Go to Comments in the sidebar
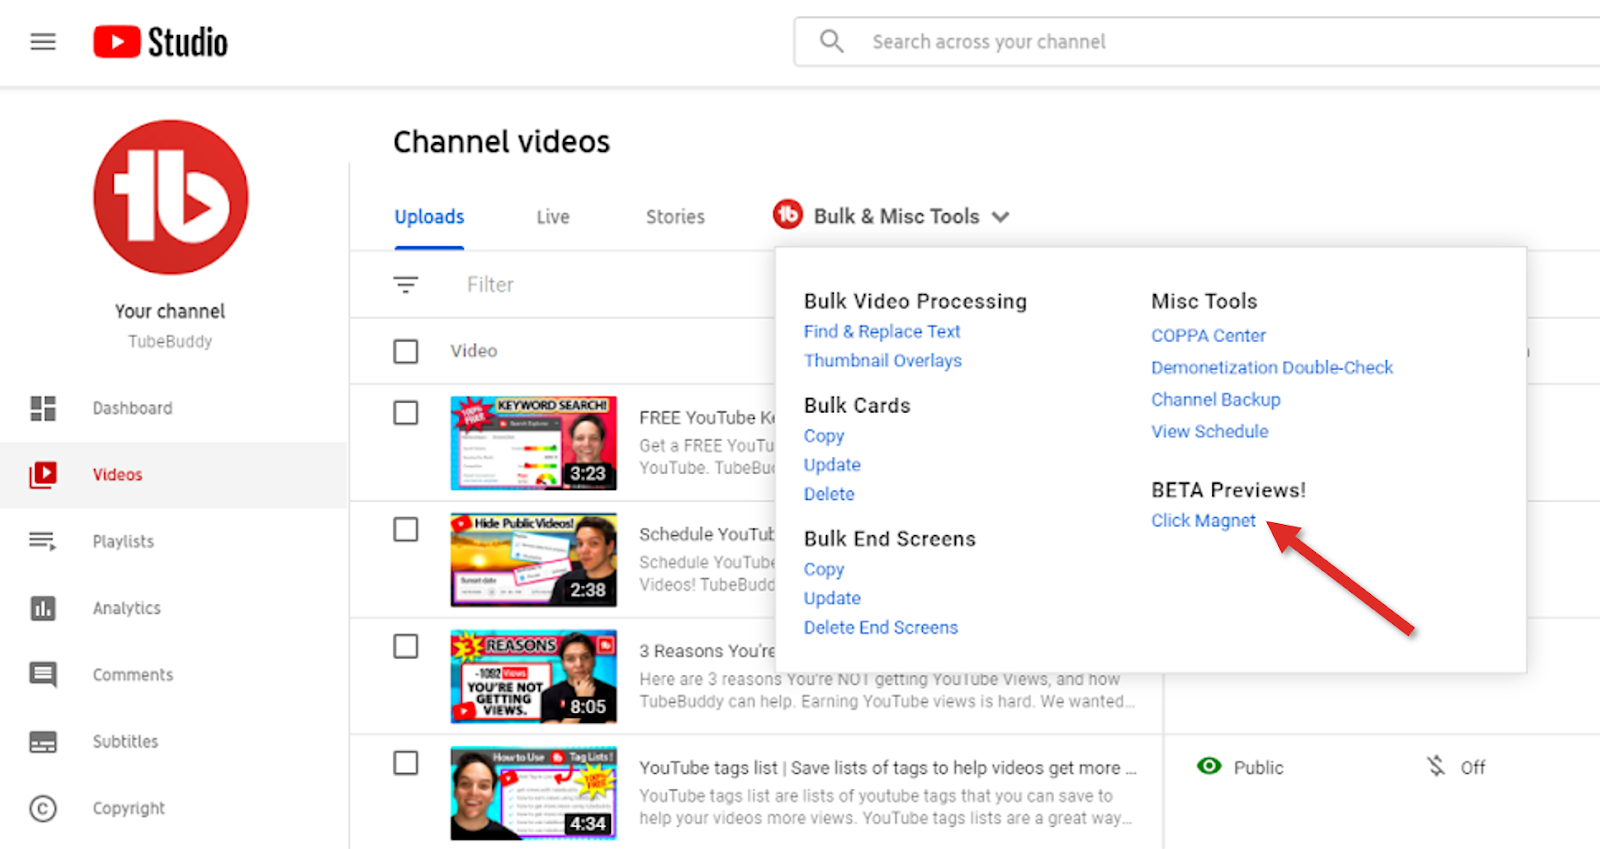Image resolution: width=1600 pixels, height=849 pixels. point(132,675)
